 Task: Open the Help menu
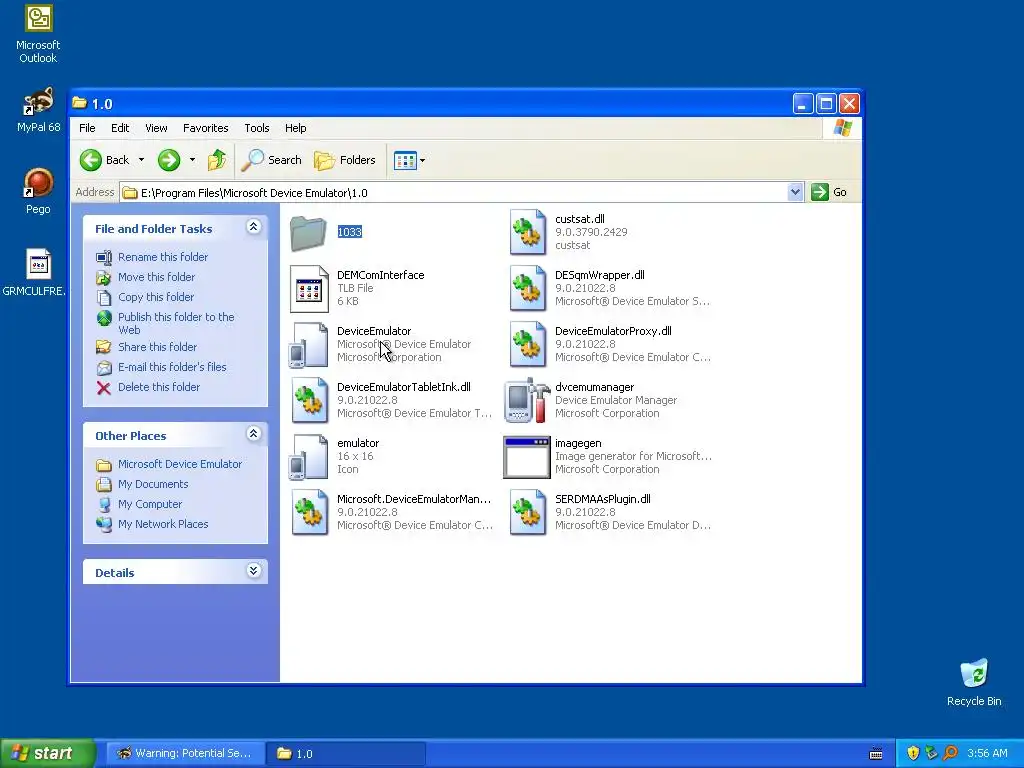(295, 128)
